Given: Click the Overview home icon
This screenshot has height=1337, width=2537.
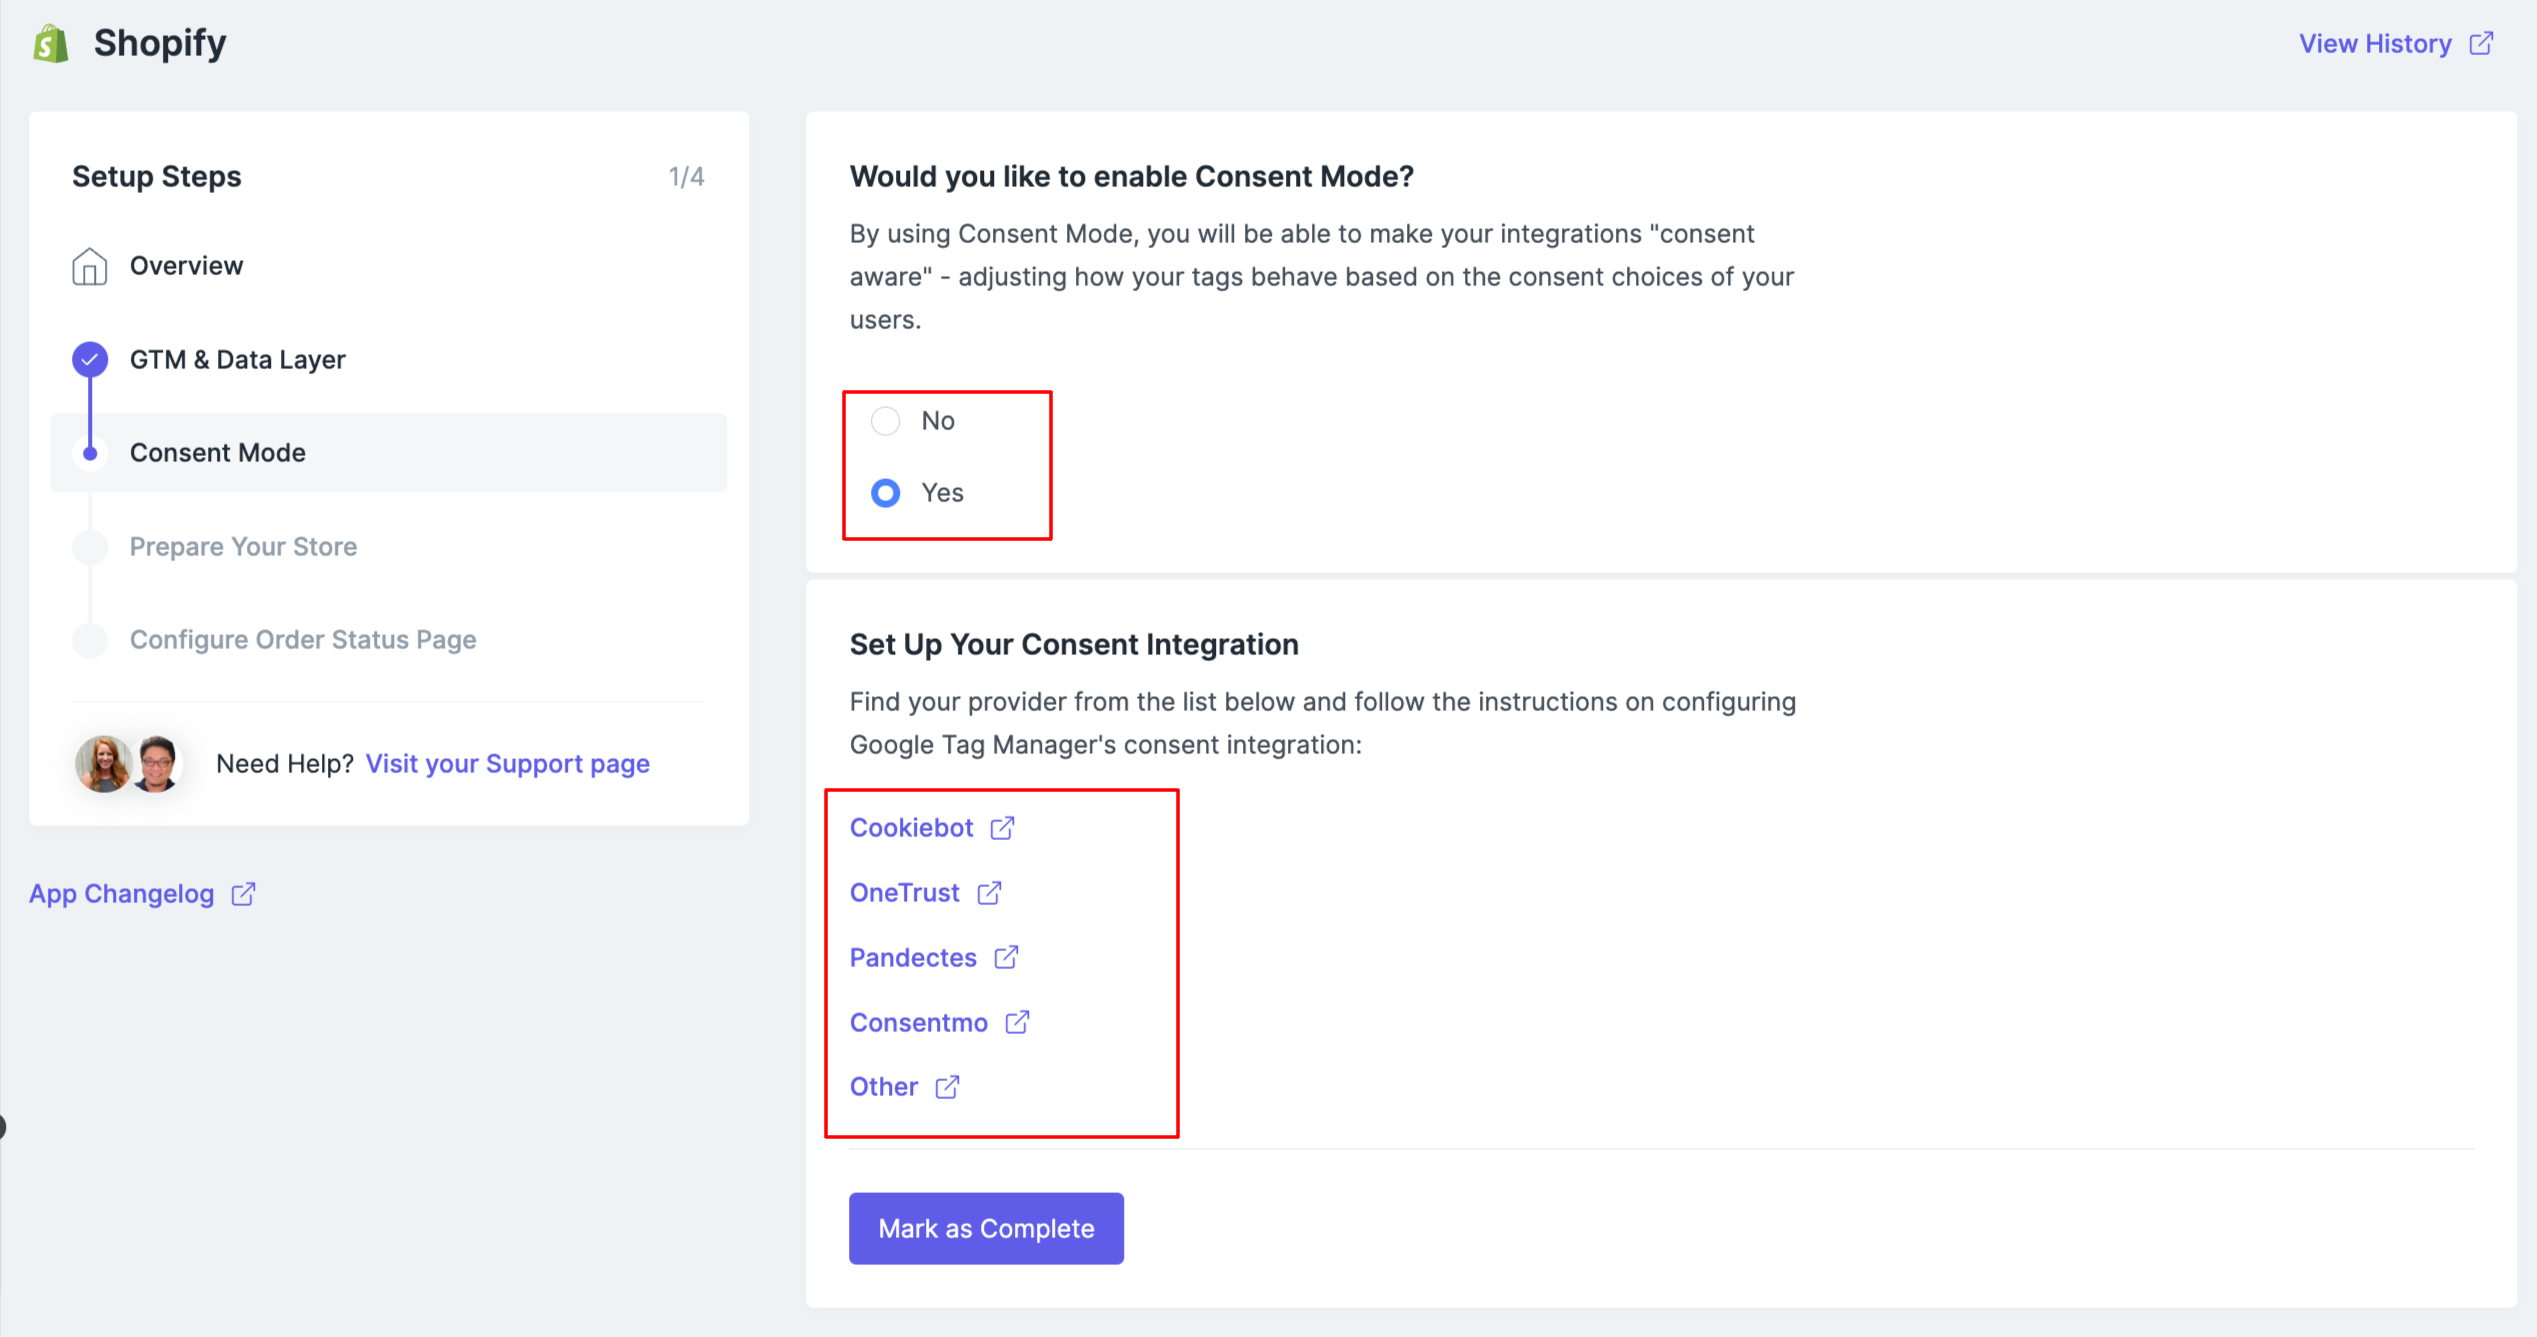Looking at the screenshot, I should tap(90, 266).
